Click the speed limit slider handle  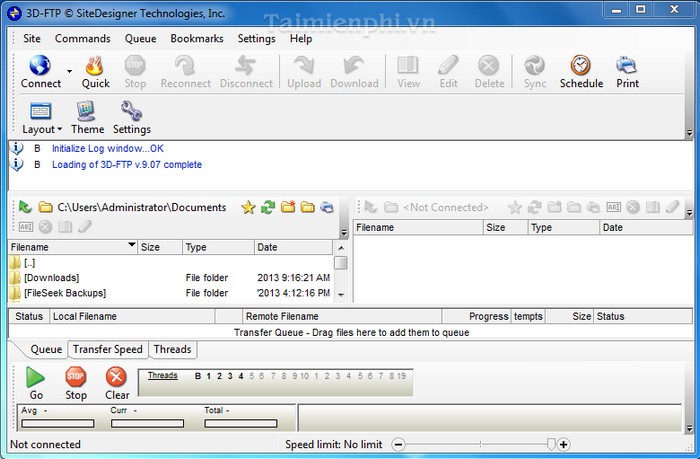point(550,444)
